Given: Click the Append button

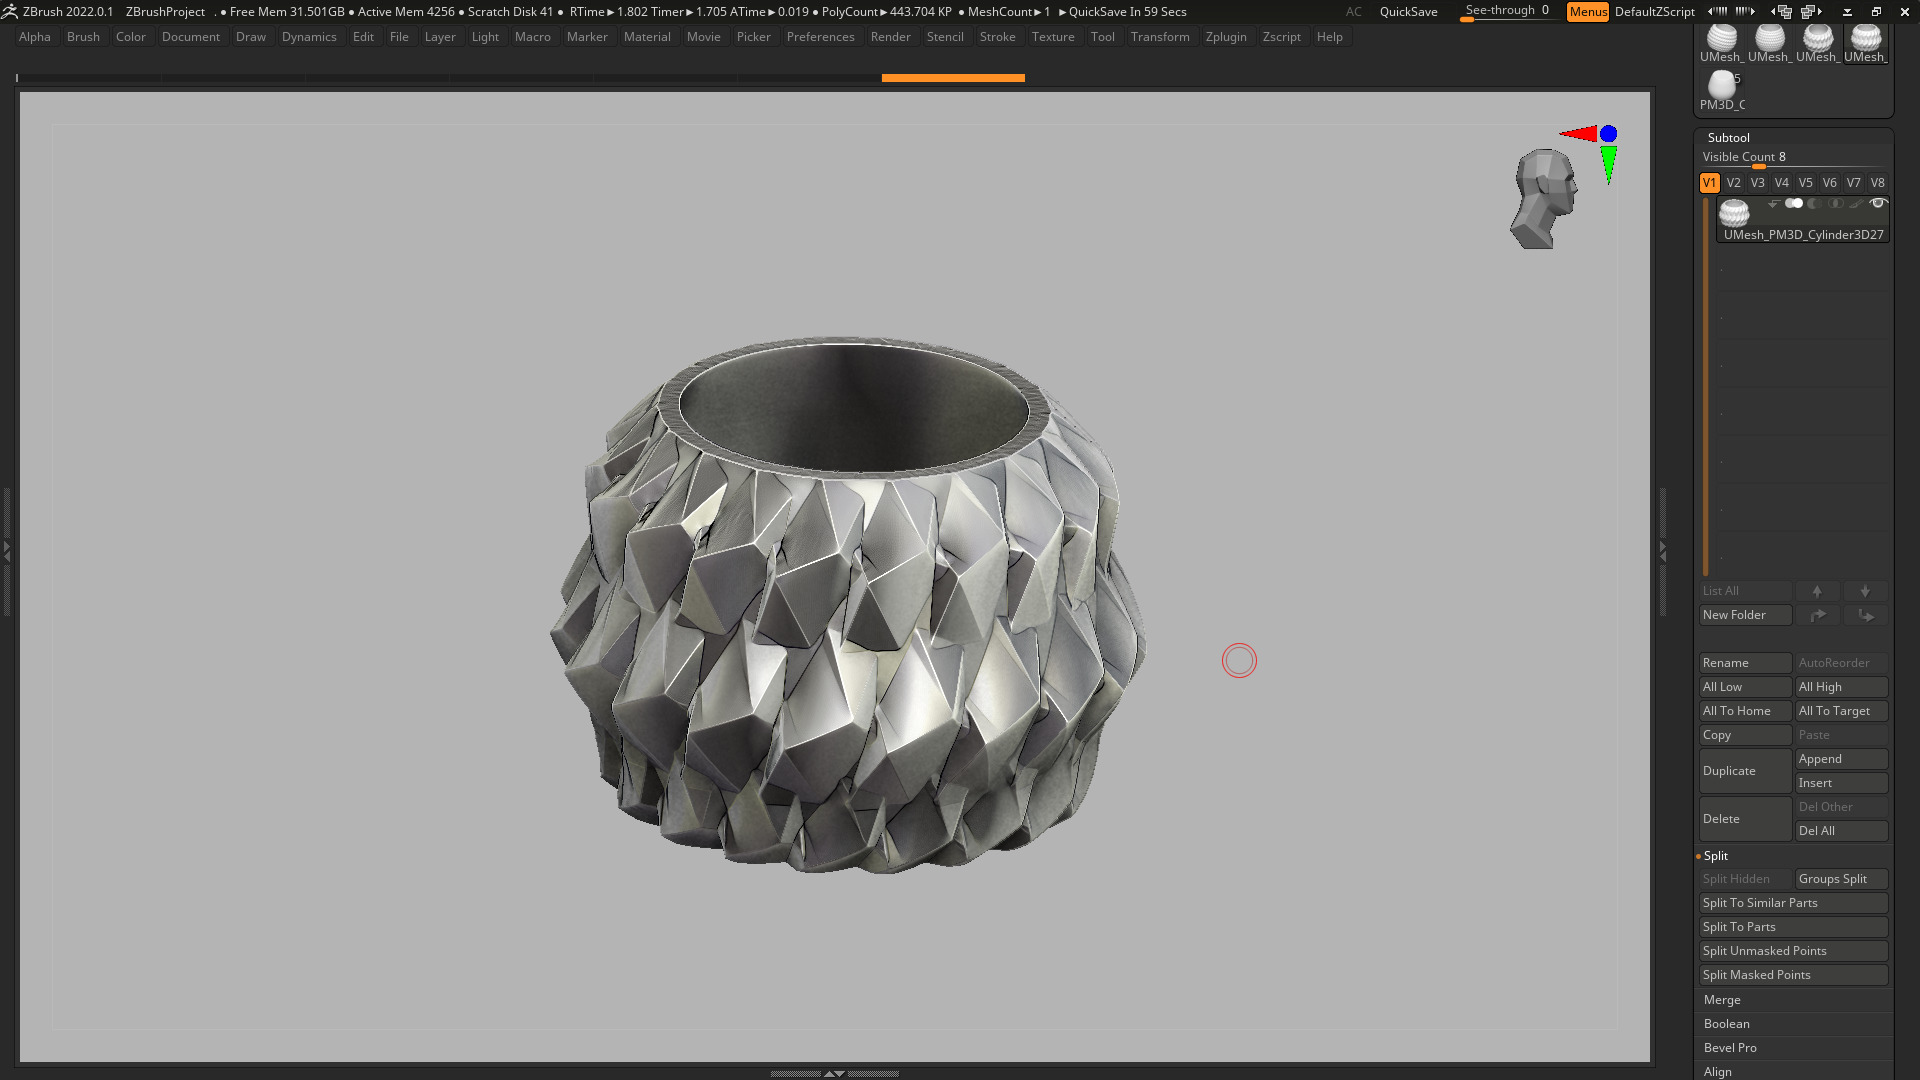Looking at the screenshot, I should pyautogui.click(x=1841, y=759).
